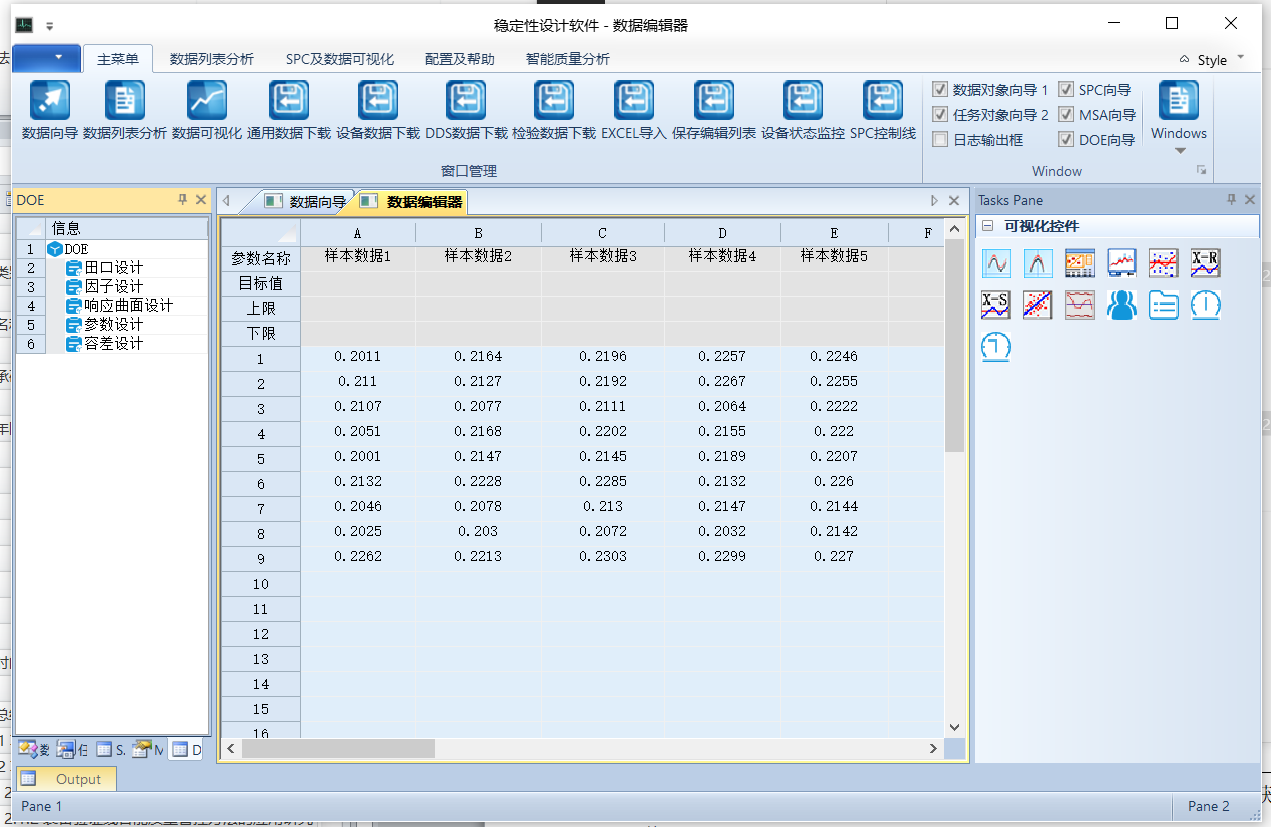Open 设备状态监控 from the ribbon
1271x827 pixels.
tap(802, 101)
